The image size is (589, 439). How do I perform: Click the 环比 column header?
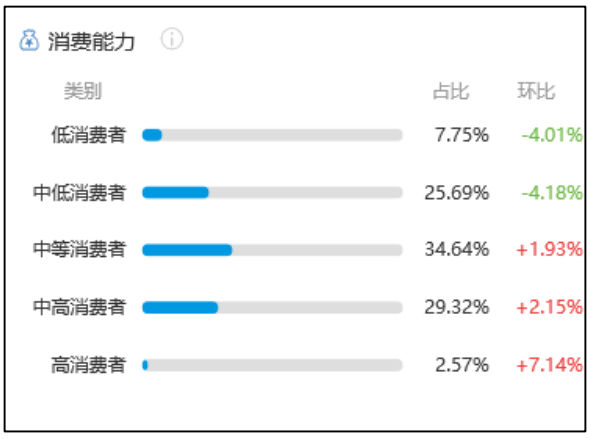click(x=536, y=91)
